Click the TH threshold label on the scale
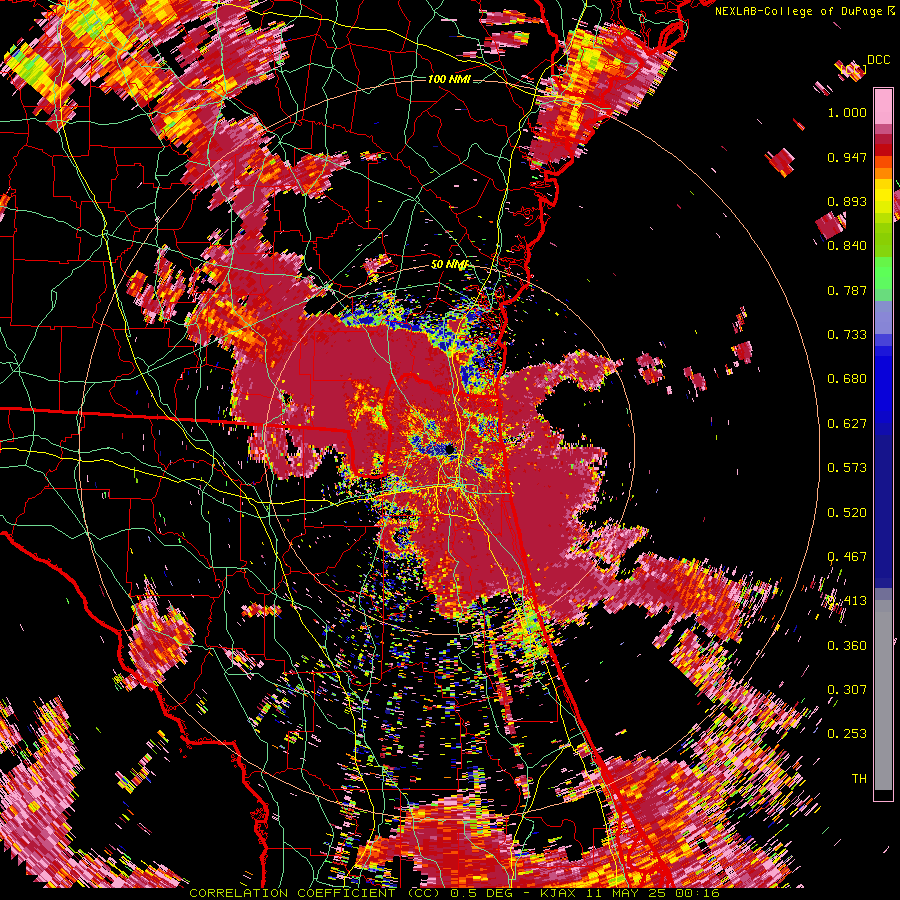 coord(859,779)
